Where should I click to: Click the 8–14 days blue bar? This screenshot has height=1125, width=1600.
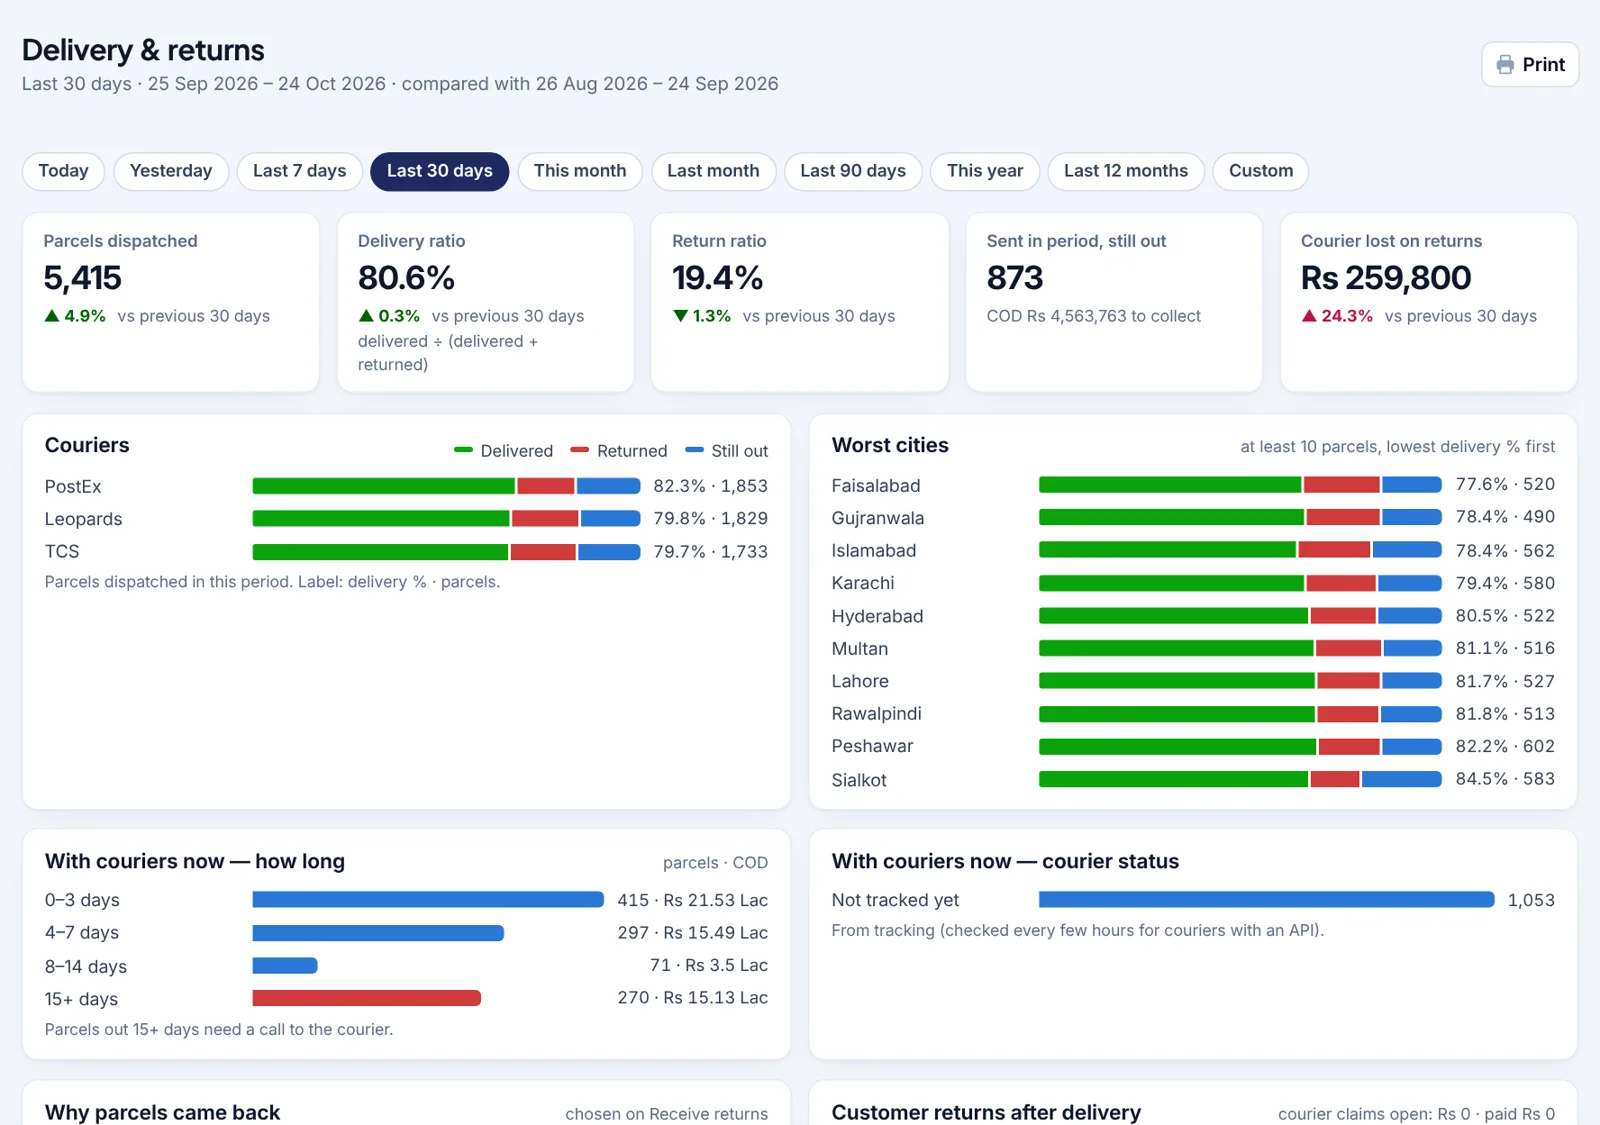[x=285, y=966]
